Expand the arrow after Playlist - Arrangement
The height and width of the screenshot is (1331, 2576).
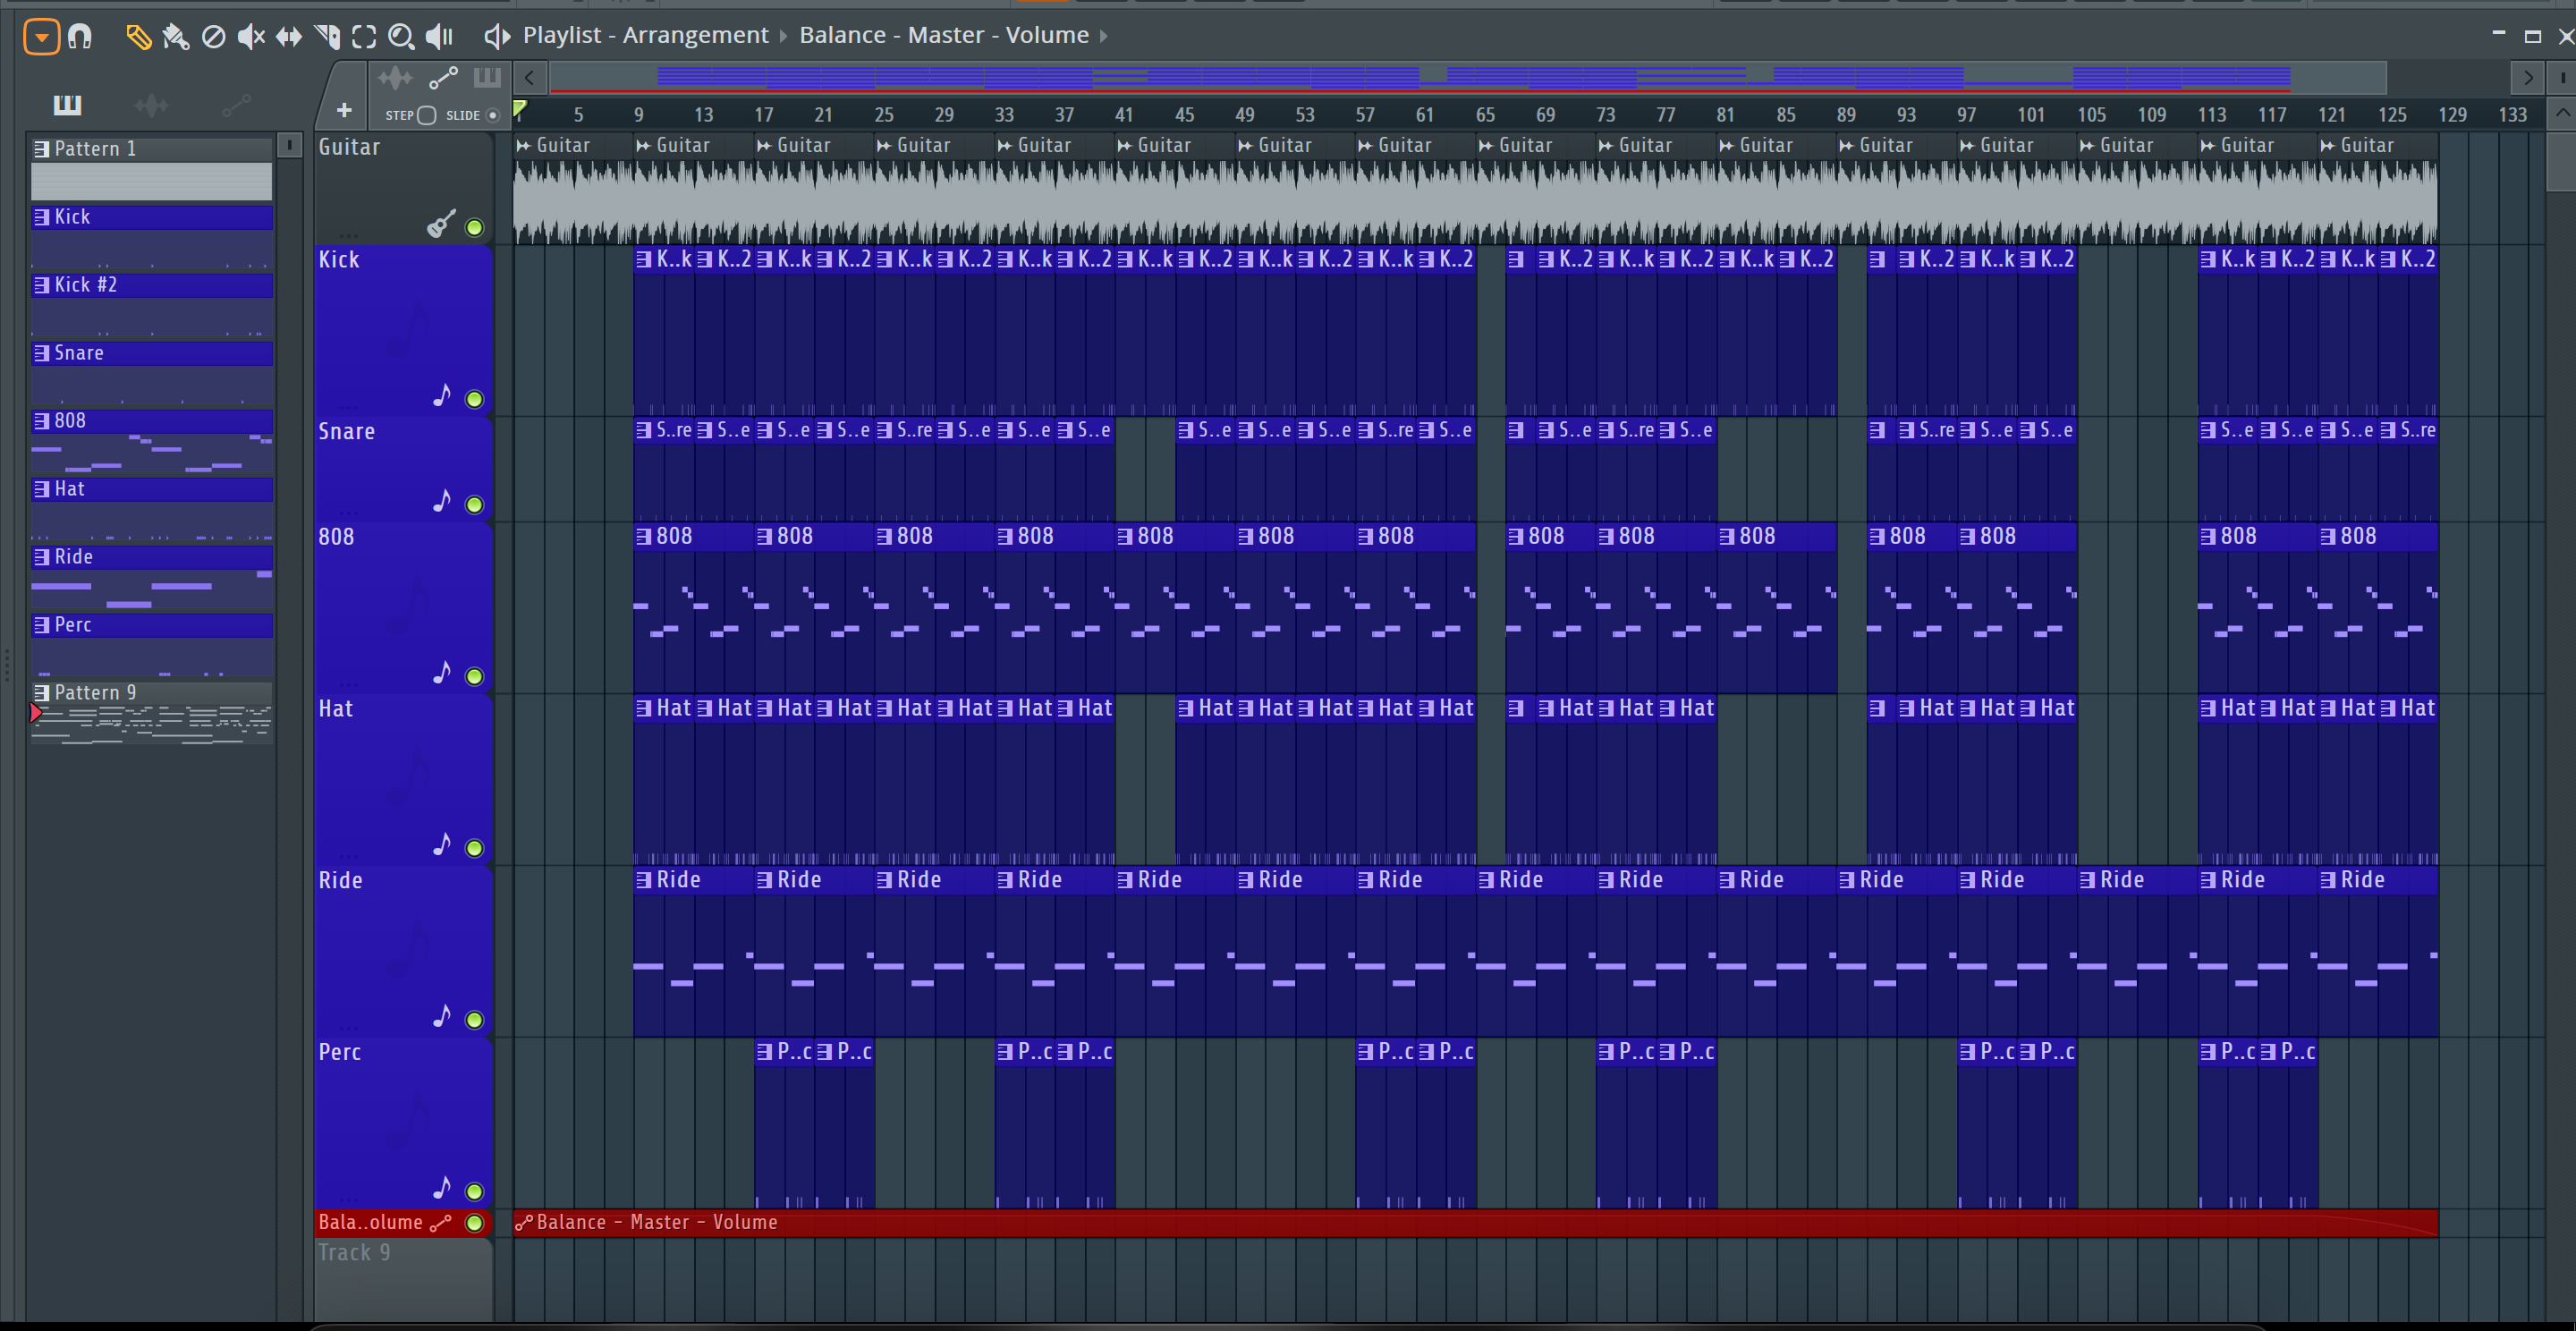(784, 36)
